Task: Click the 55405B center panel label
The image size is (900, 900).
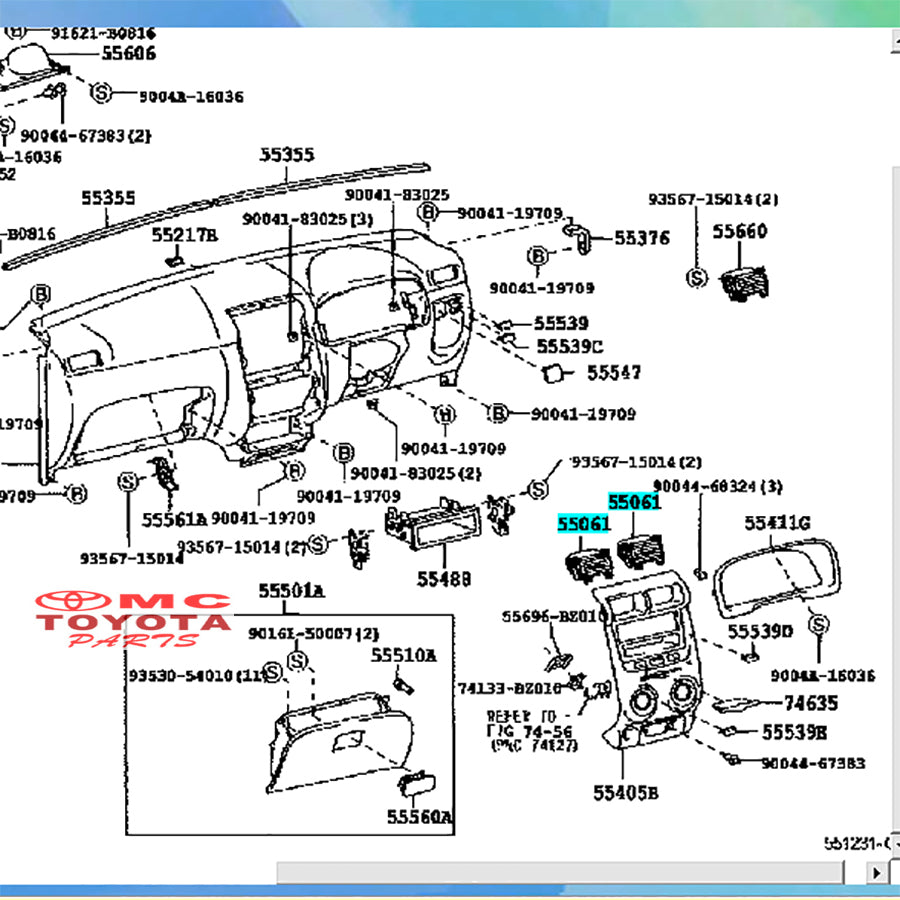Action: (x=626, y=793)
